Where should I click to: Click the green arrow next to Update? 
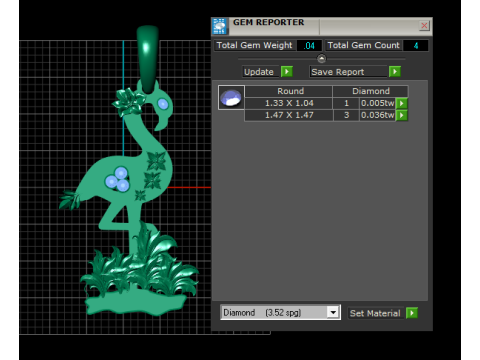pyautogui.click(x=287, y=72)
